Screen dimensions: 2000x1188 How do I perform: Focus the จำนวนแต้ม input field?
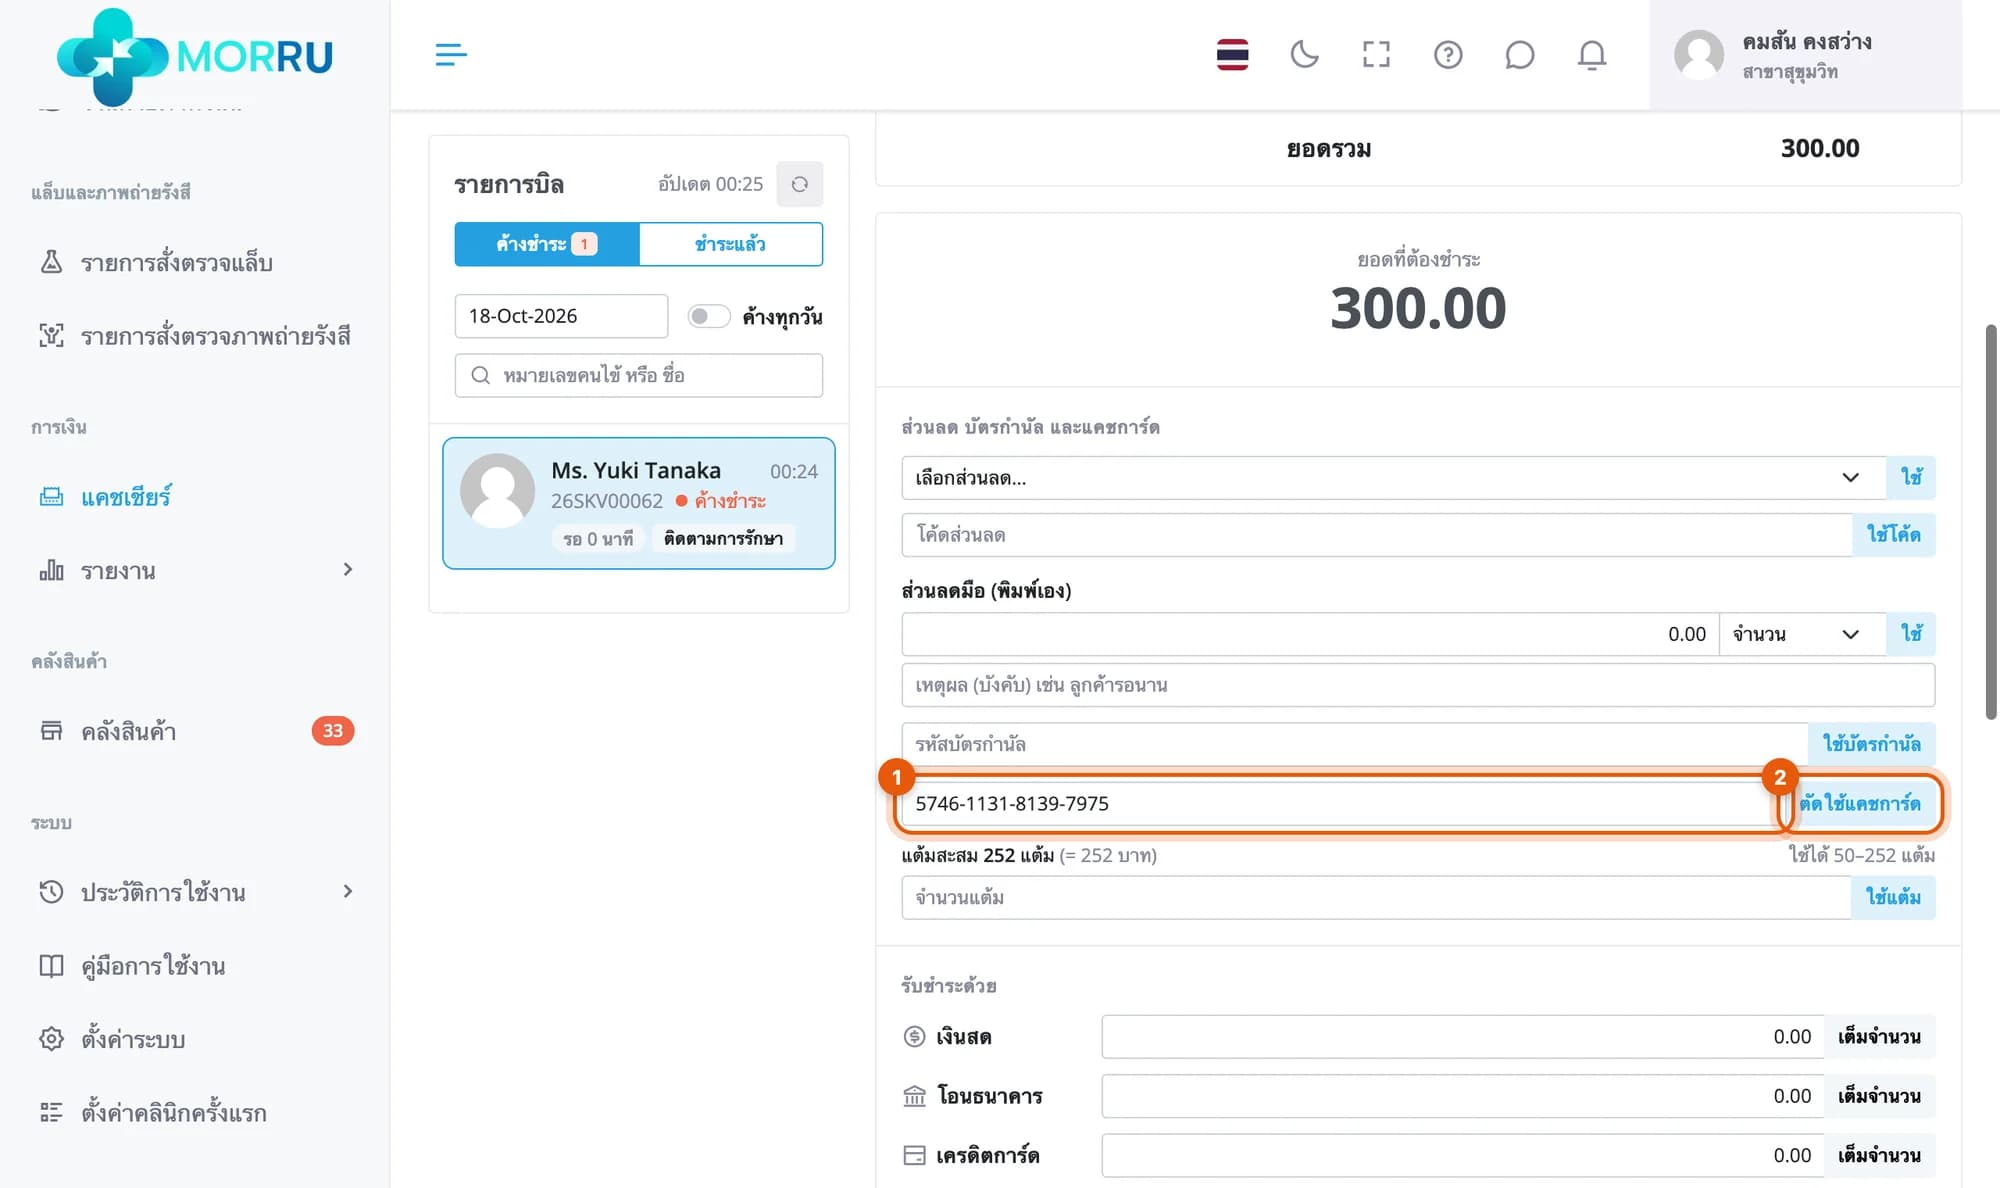tap(1377, 897)
